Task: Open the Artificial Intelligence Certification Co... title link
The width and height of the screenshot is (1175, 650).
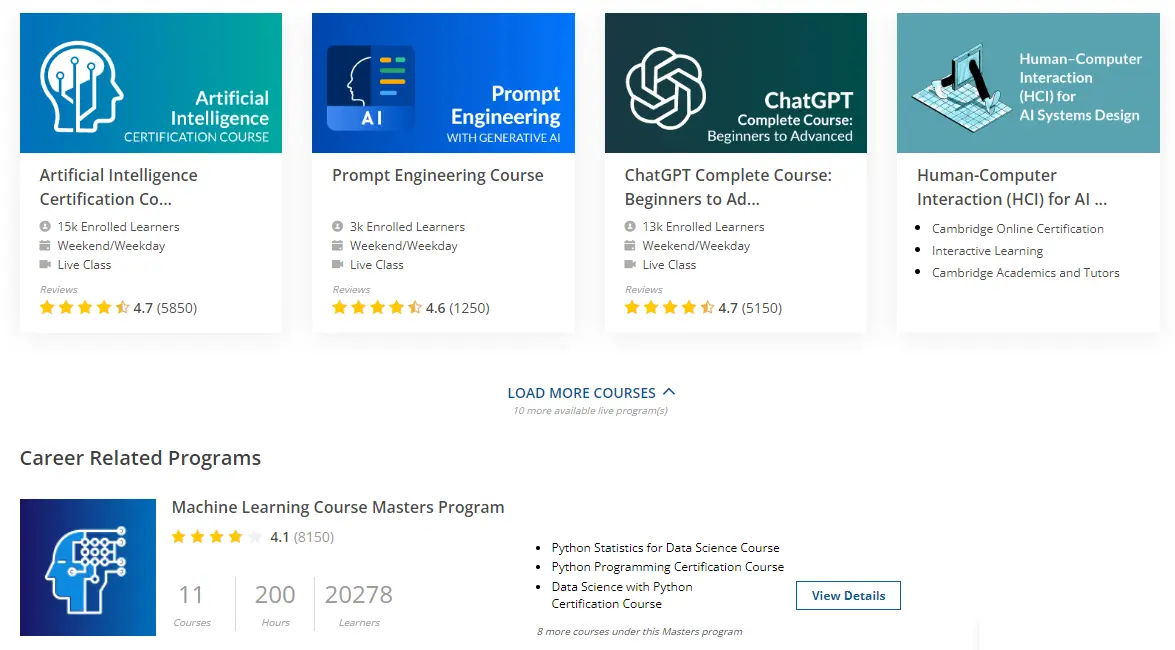Action: 118,187
